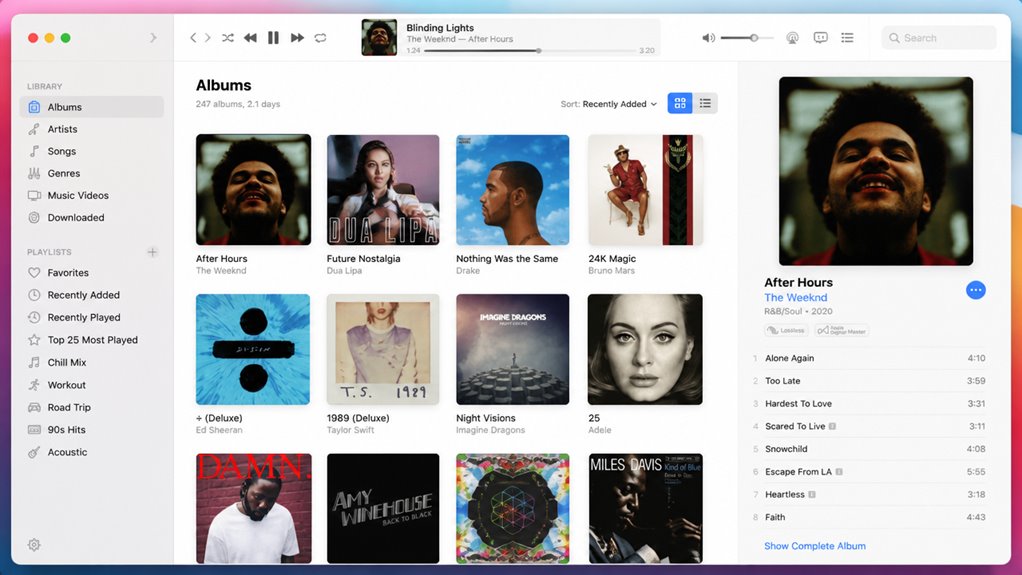Seek within the song progress bar
This screenshot has width=1022, height=575.
pyautogui.click(x=530, y=50)
